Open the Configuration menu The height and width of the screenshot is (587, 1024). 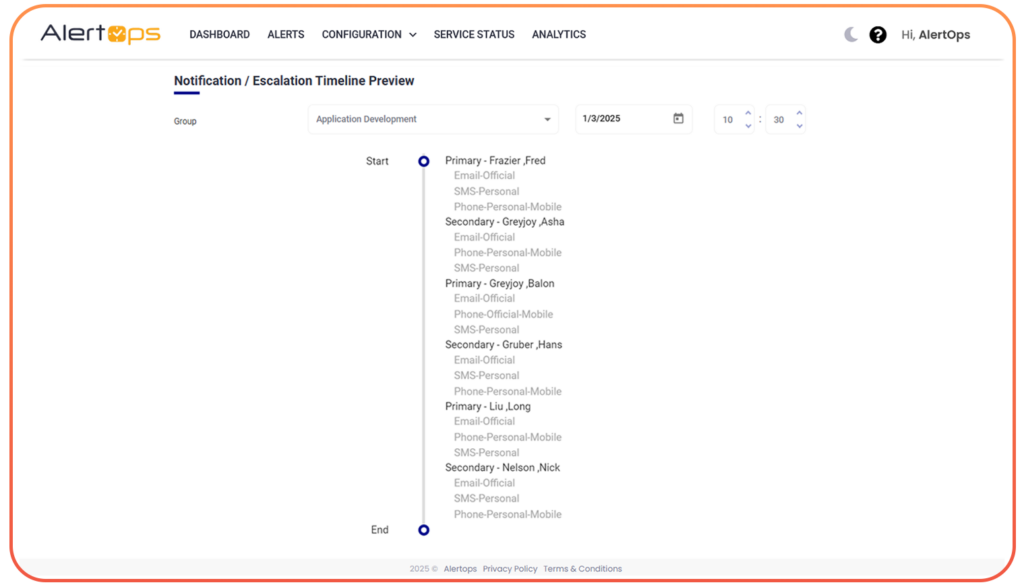pyautogui.click(x=361, y=34)
